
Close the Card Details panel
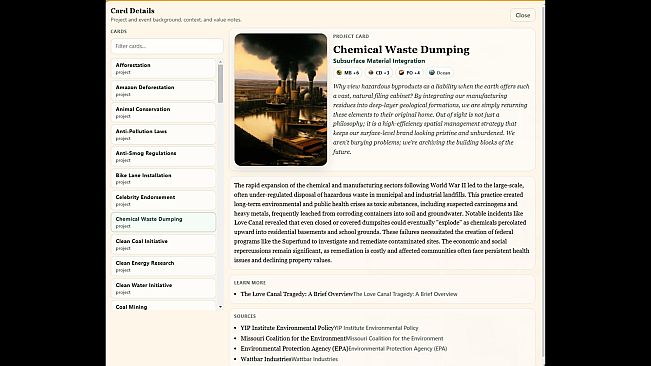[x=523, y=15]
